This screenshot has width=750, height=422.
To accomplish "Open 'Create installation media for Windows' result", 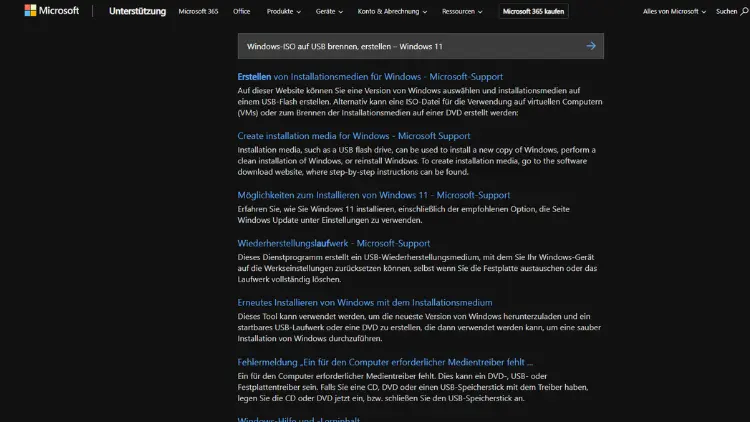I will (x=354, y=136).
